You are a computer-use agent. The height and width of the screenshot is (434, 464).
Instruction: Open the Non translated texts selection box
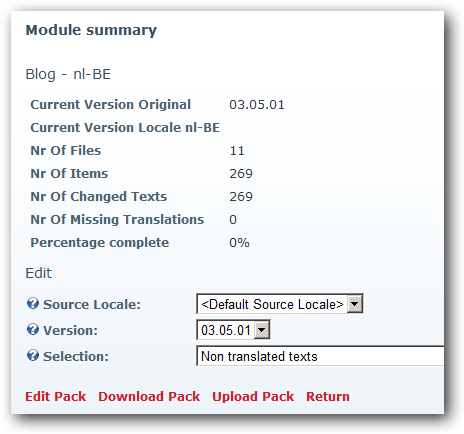coord(320,356)
